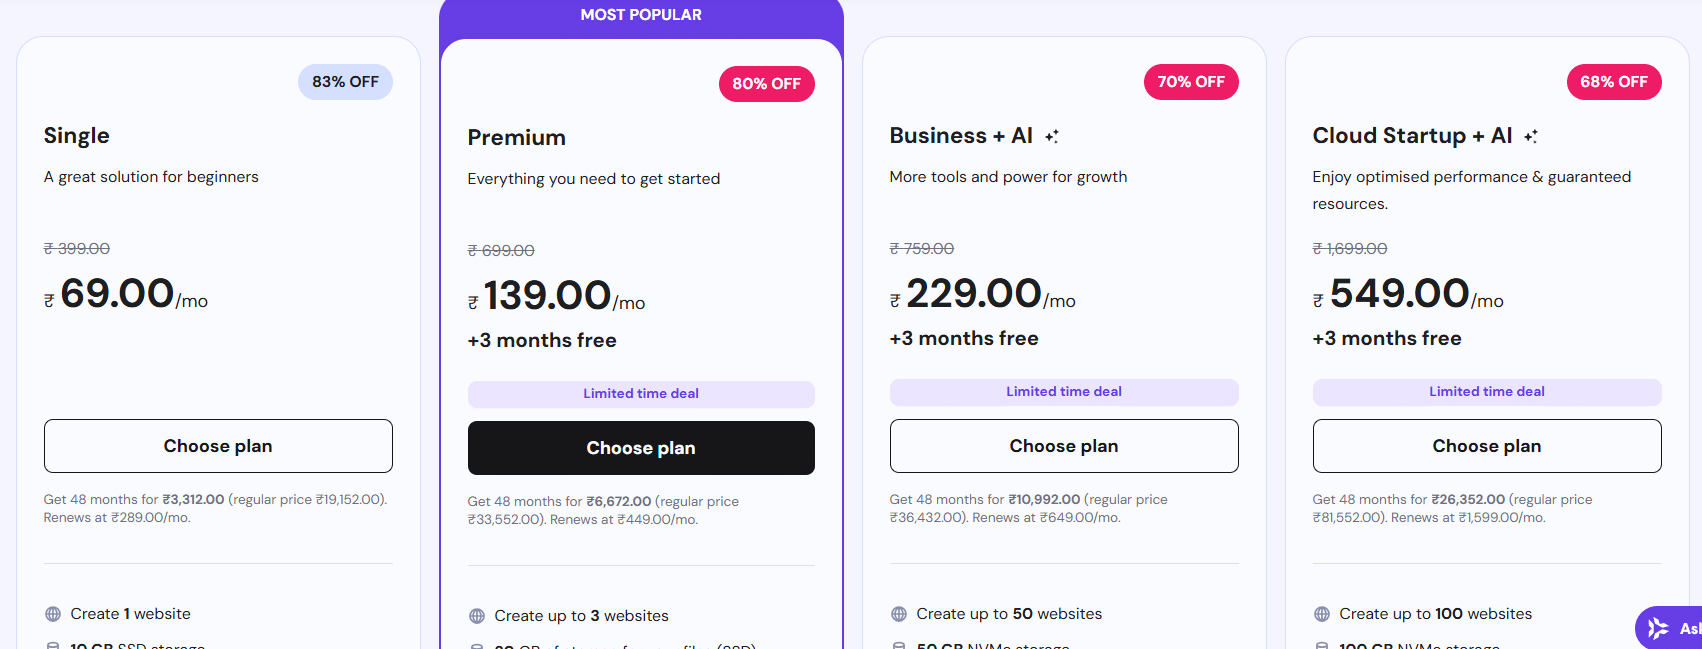The height and width of the screenshot is (649, 1702).
Task: Select the Premium plan title
Action: pyautogui.click(x=517, y=137)
